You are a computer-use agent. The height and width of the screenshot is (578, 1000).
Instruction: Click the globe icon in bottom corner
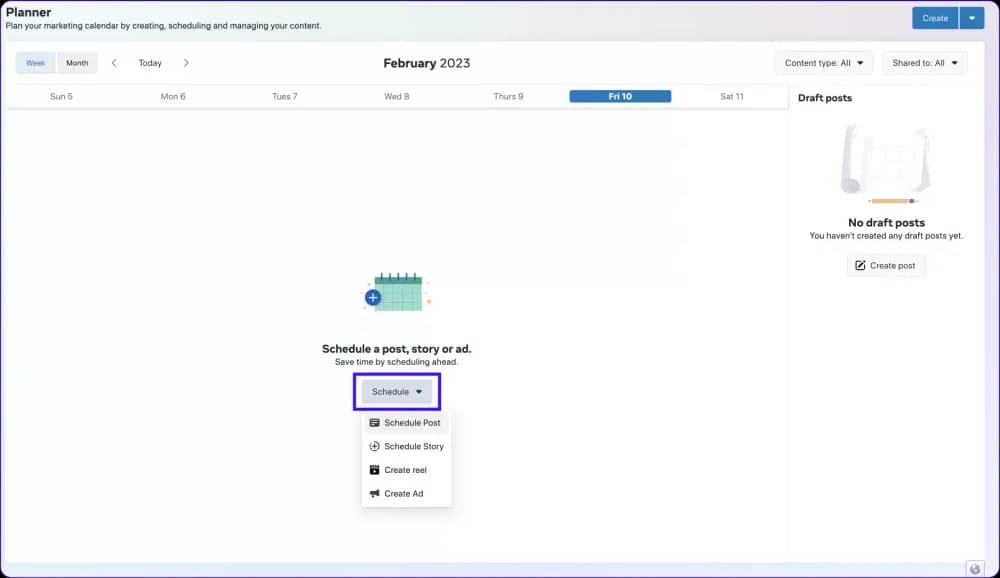pos(975,568)
